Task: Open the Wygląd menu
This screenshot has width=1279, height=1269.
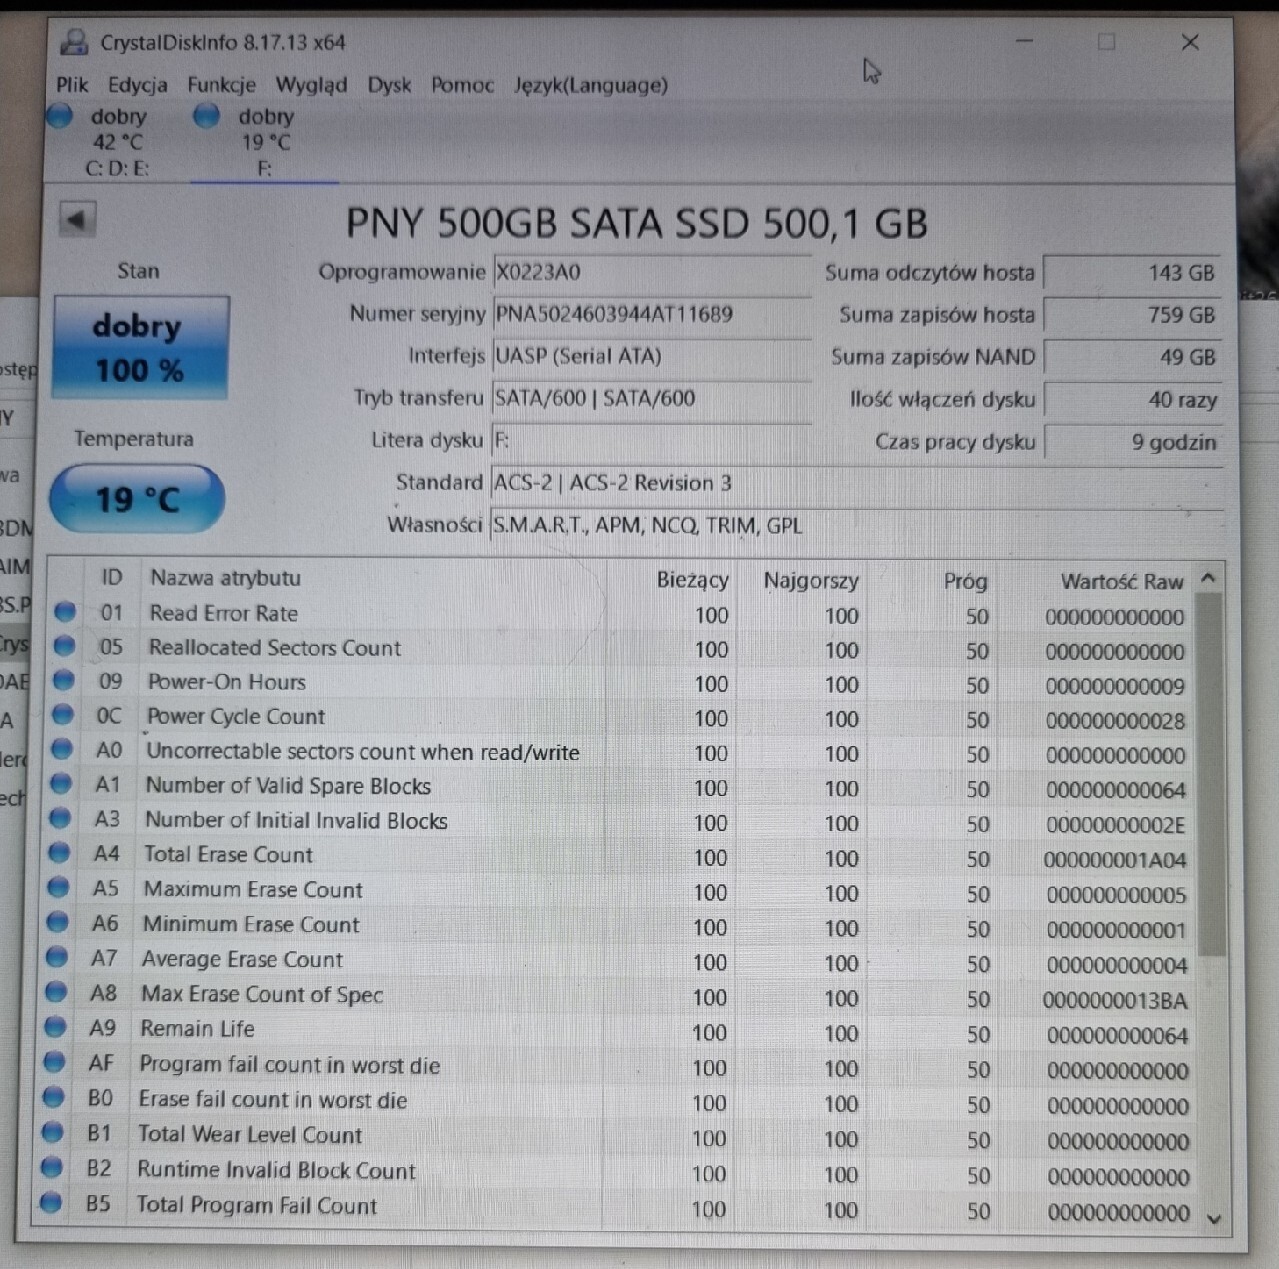Action: click(311, 85)
